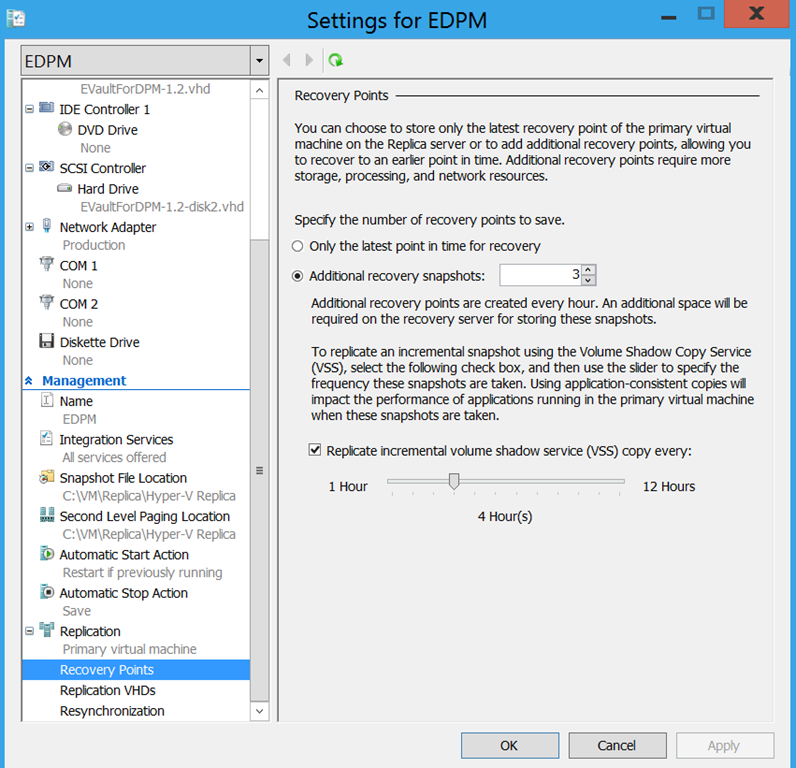Select Second Level Paging Location item

point(145,516)
